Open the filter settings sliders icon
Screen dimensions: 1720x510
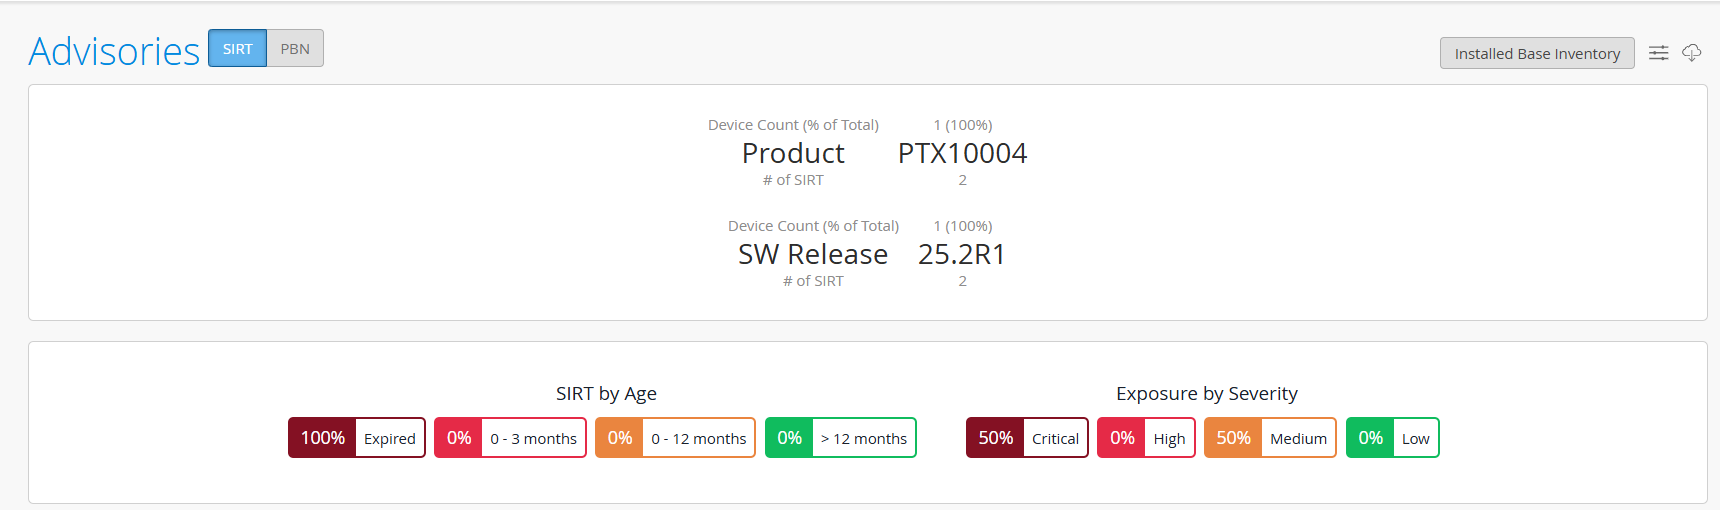pyautogui.click(x=1658, y=53)
